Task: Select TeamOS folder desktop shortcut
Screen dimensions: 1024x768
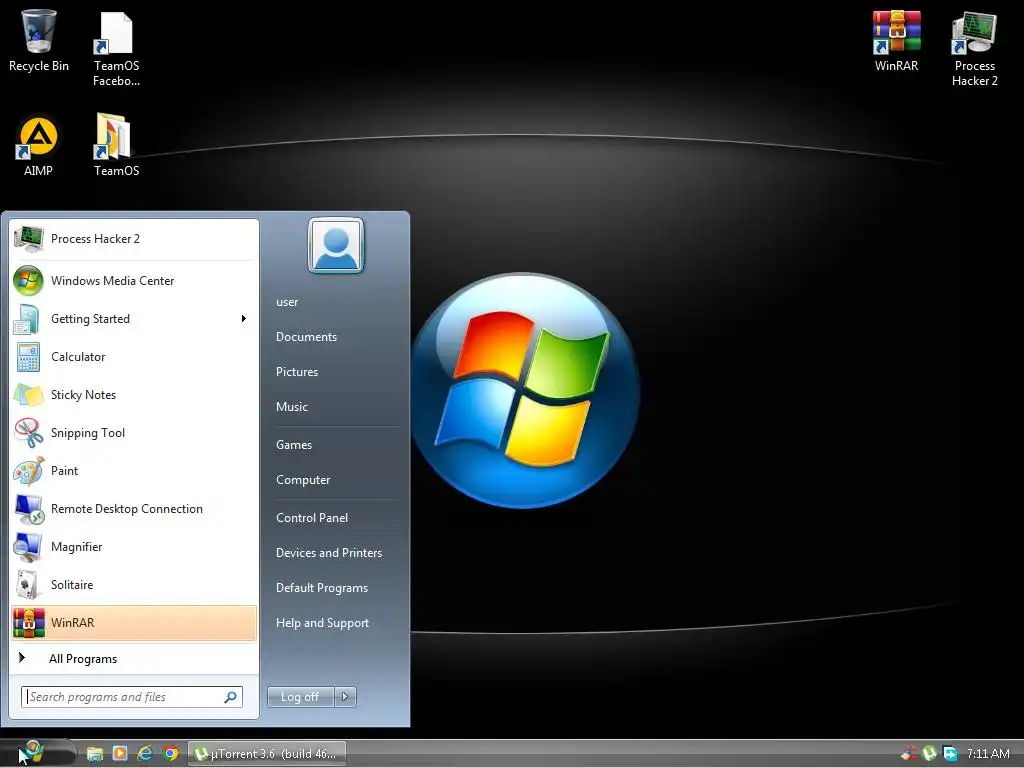Action: (x=116, y=145)
